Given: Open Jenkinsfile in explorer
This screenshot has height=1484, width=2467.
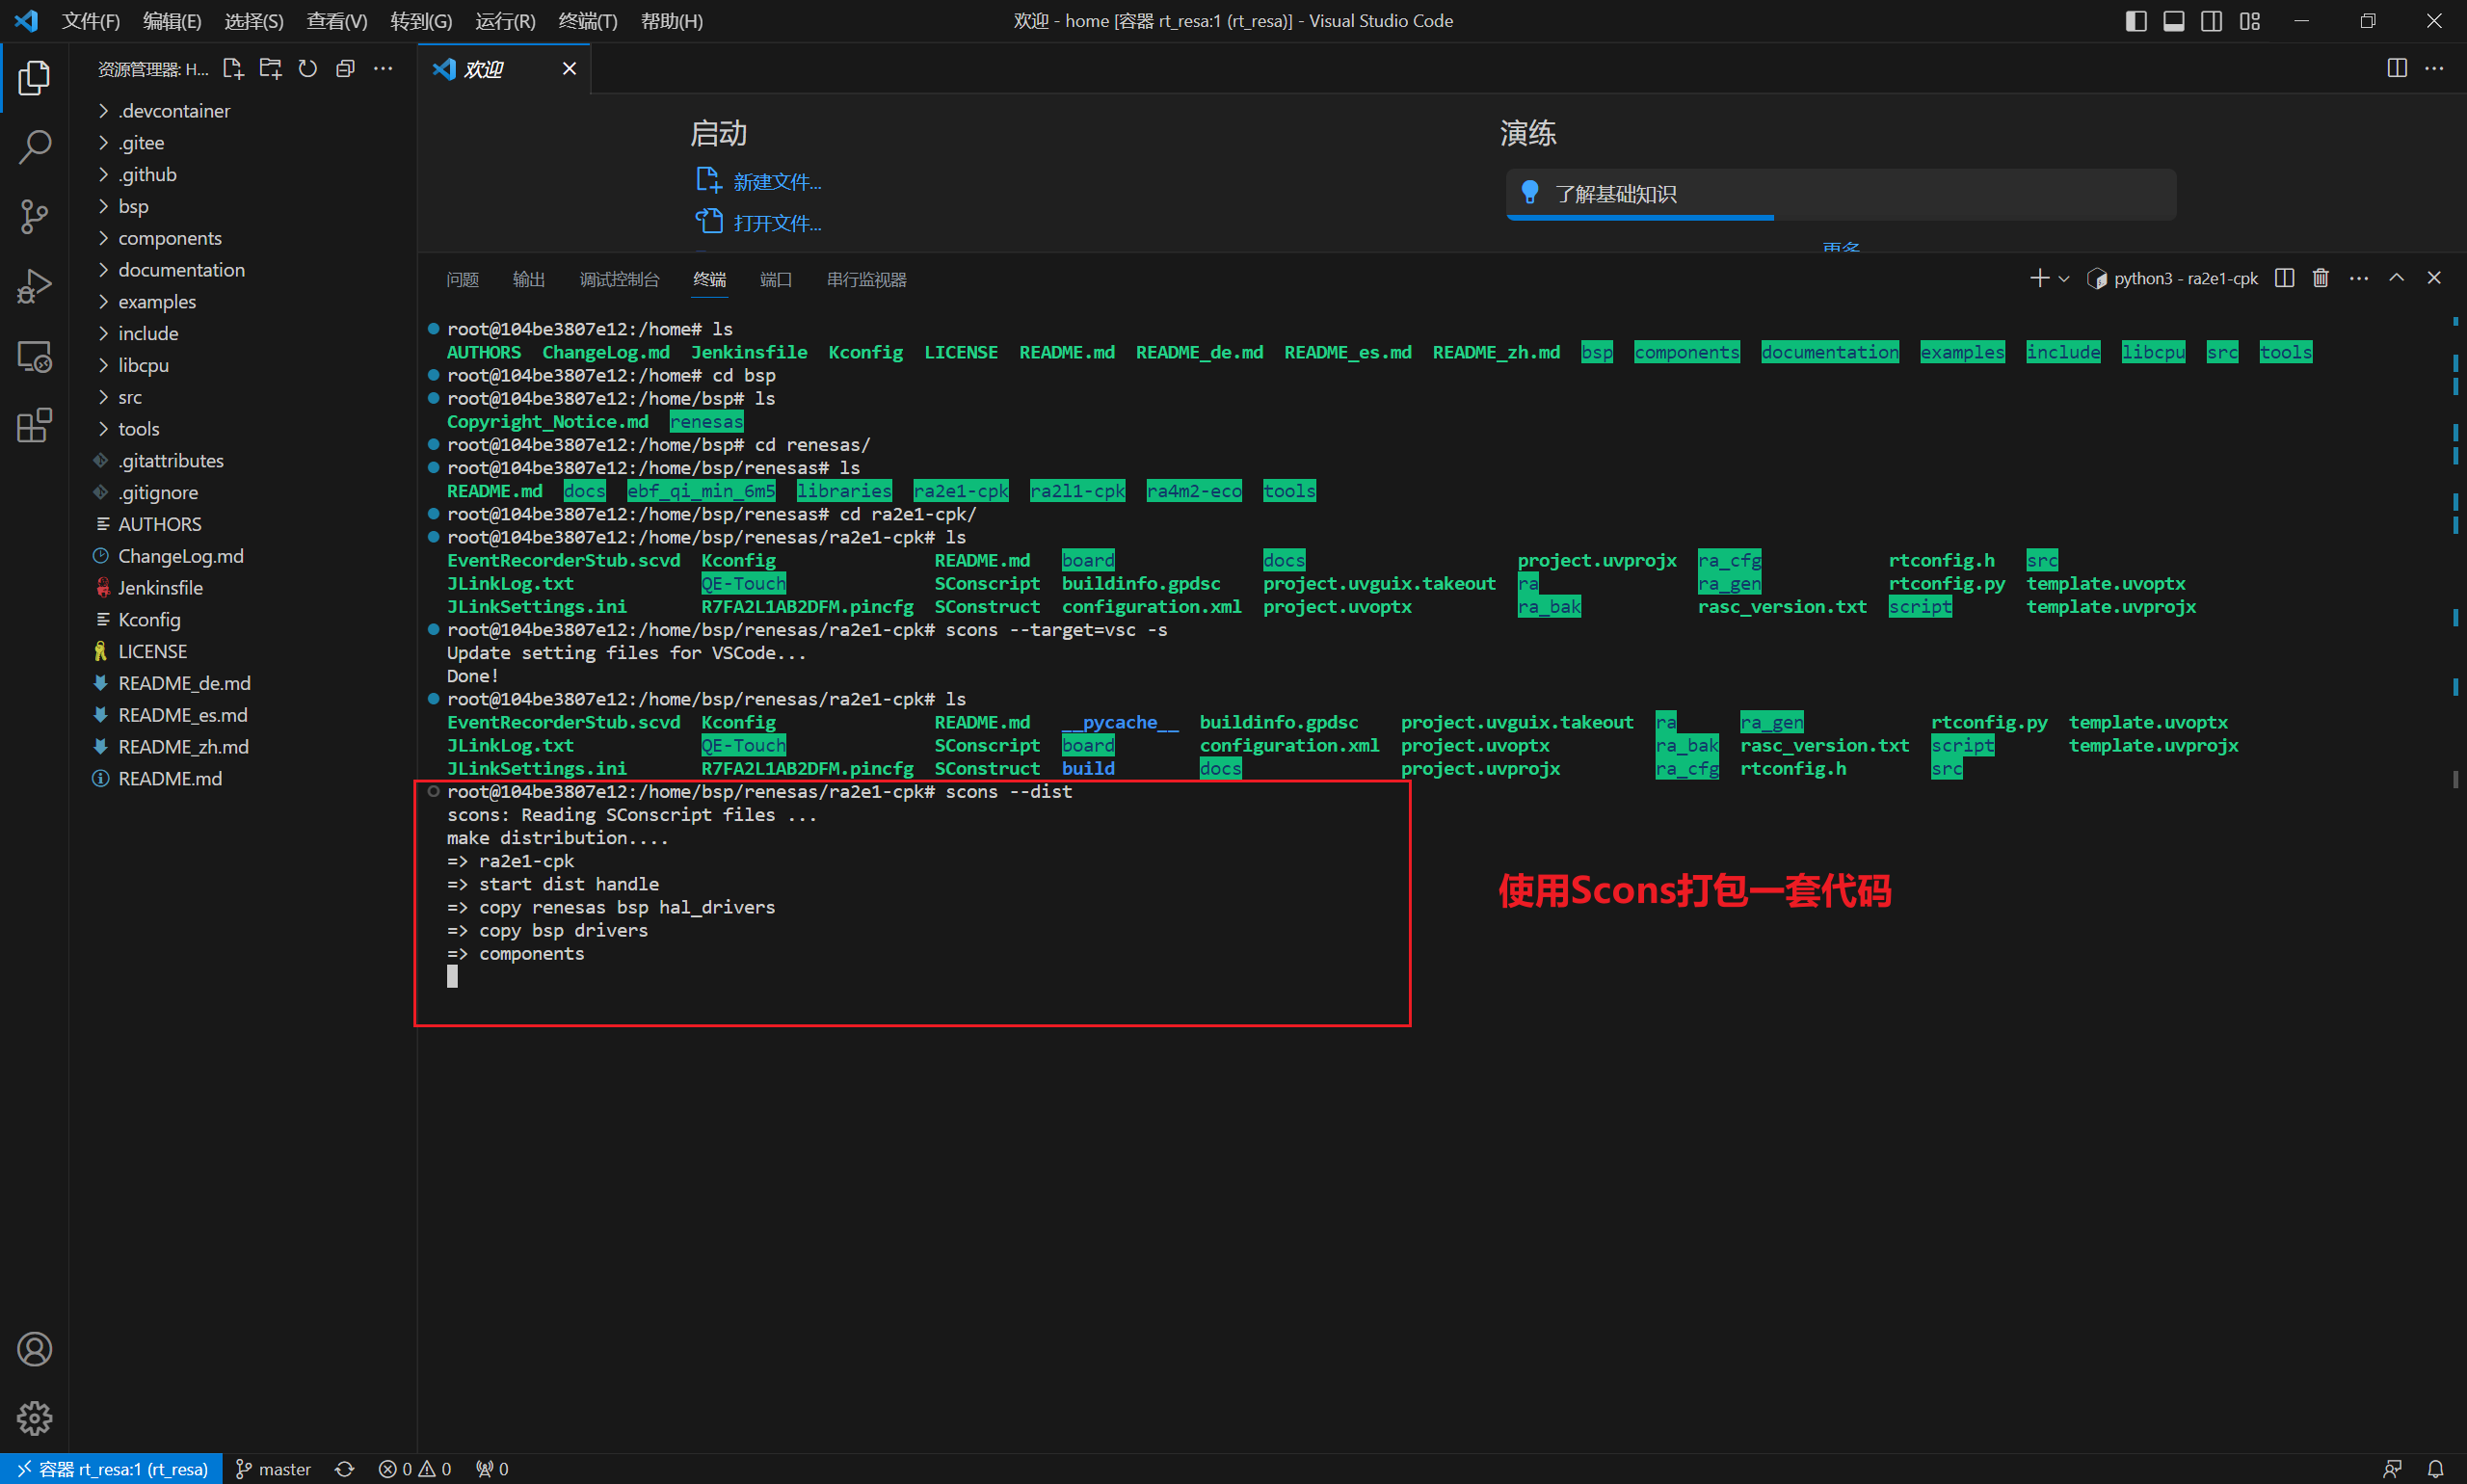Looking at the screenshot, I should click(x=245, y=588).
